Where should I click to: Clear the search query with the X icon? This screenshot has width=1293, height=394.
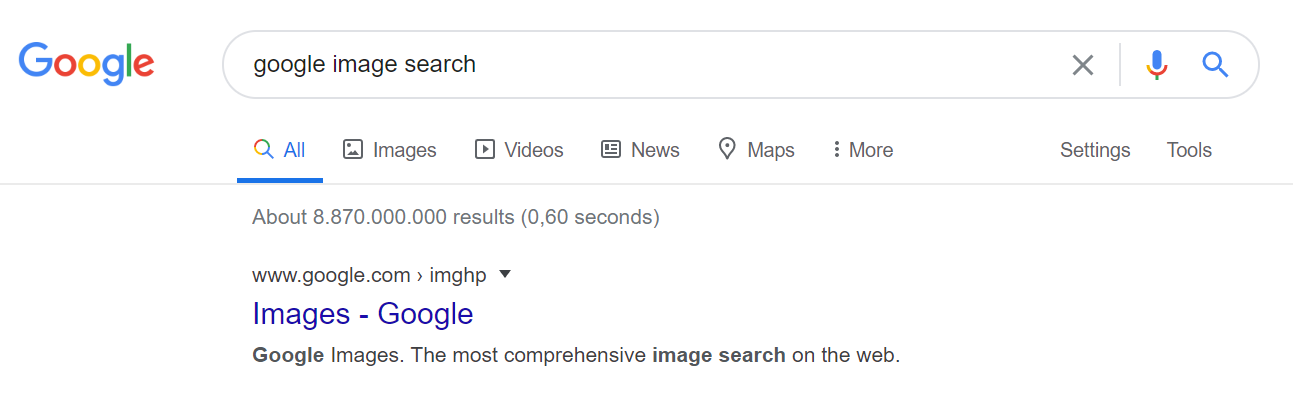pyautogui.click(x=1083, y=65)
